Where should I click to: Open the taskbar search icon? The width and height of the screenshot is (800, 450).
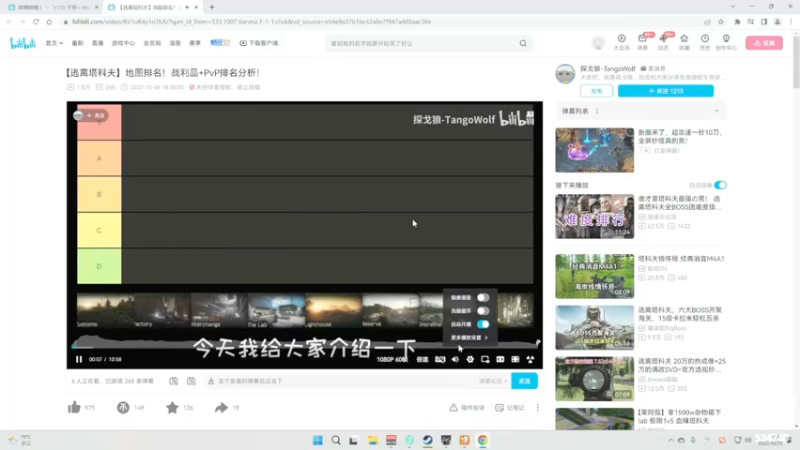[x=336, y=440]
